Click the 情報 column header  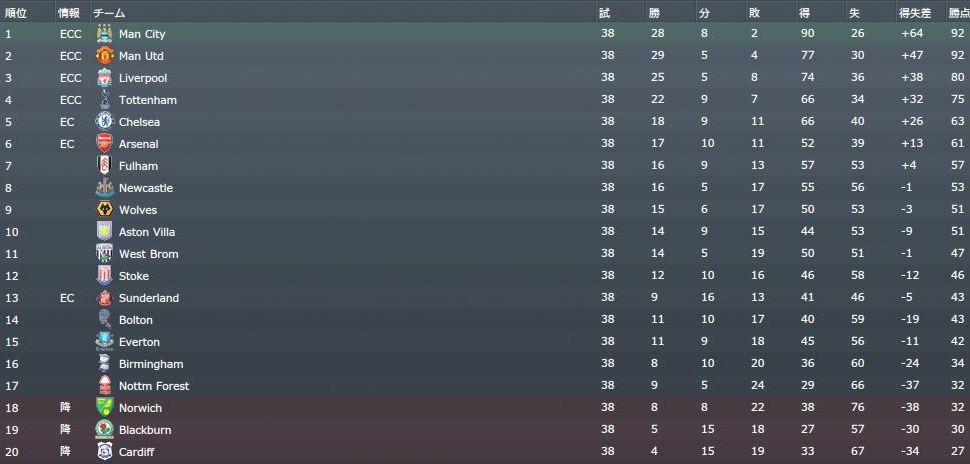(x=68, y=12)
